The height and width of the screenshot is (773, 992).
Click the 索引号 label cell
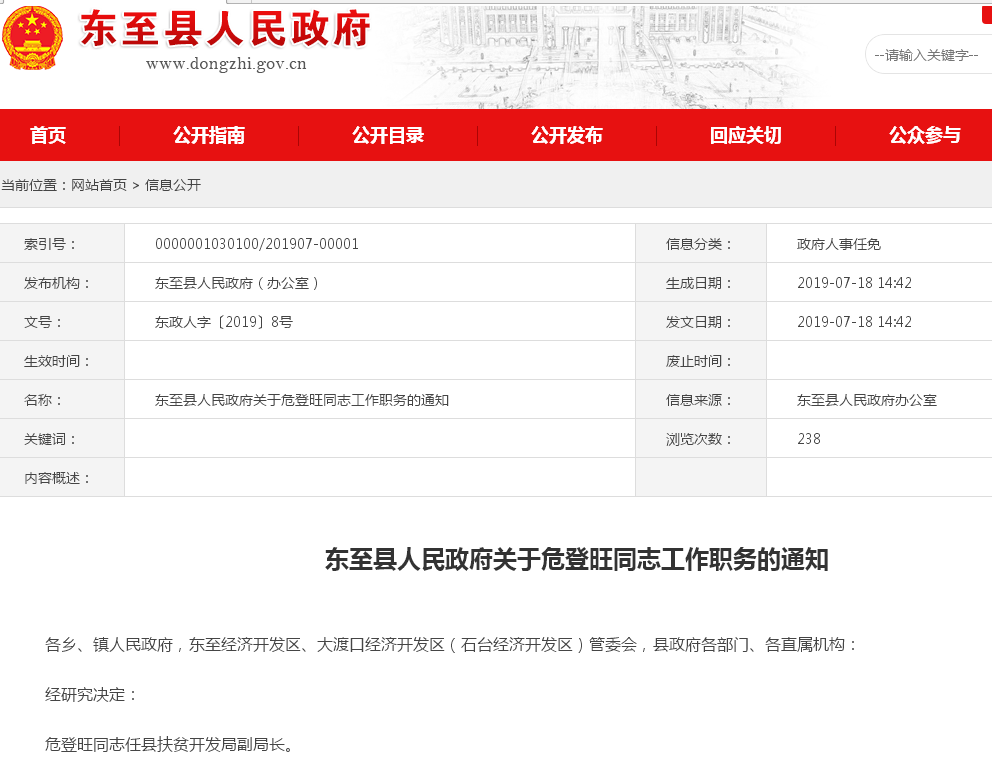62,244
